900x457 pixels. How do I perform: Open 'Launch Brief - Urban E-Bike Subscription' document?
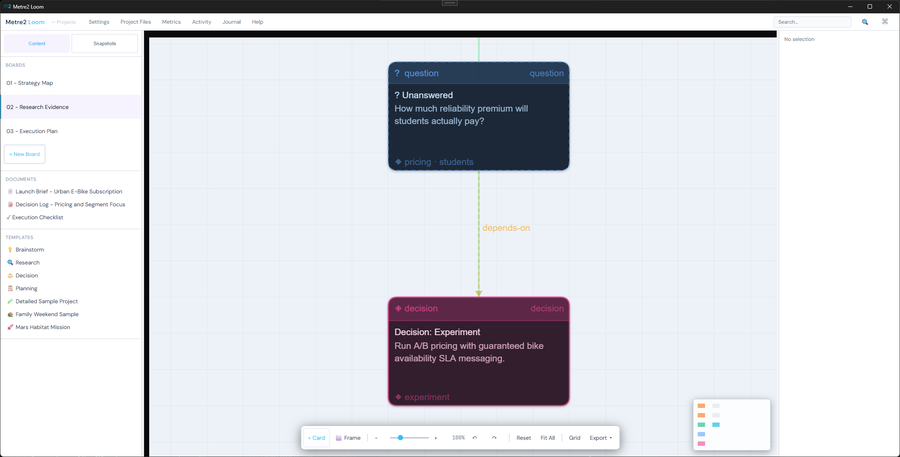[x=68, y=192]
